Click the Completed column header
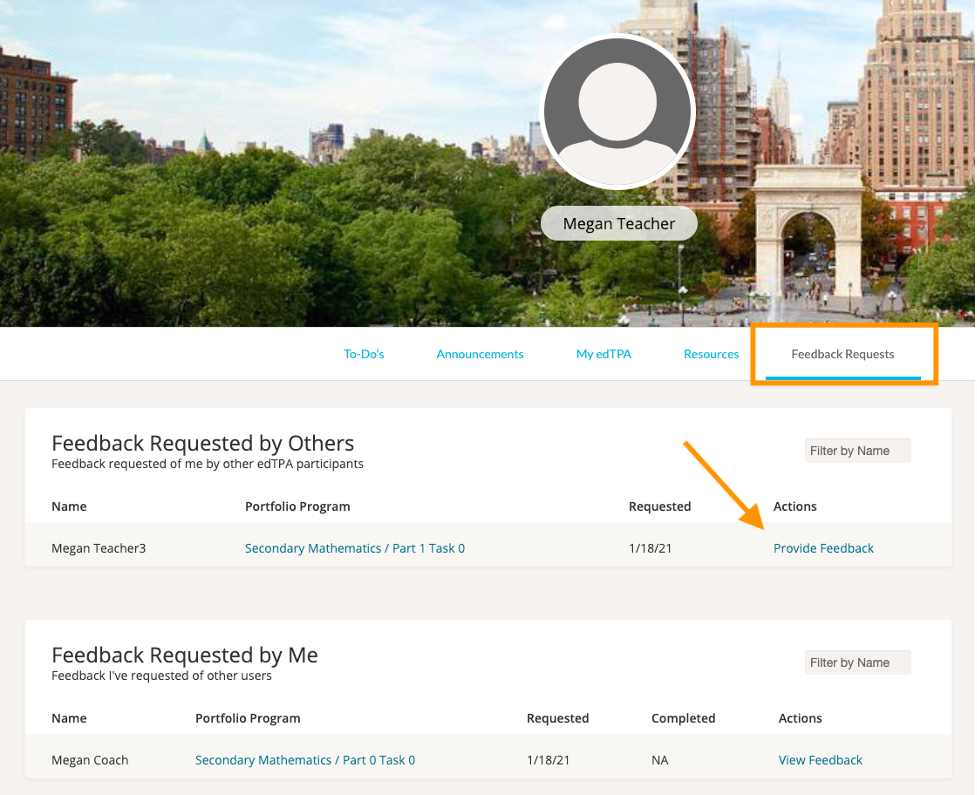Image resolution: width=977 pixels, height=795 pixels. tap(683, 718)
